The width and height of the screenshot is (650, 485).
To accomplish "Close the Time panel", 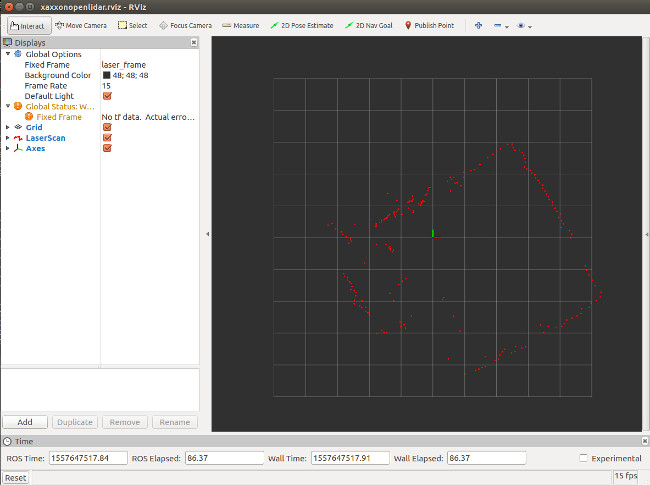I will (645, 441).
